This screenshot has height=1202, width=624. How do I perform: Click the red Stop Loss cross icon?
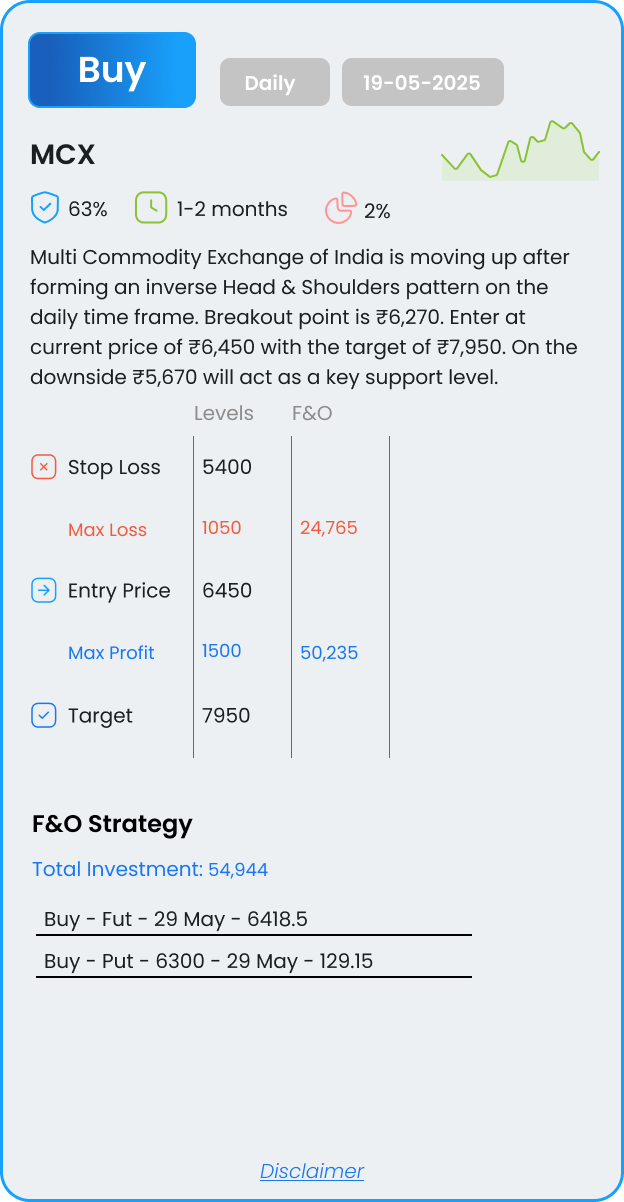(x=44, y=467)
